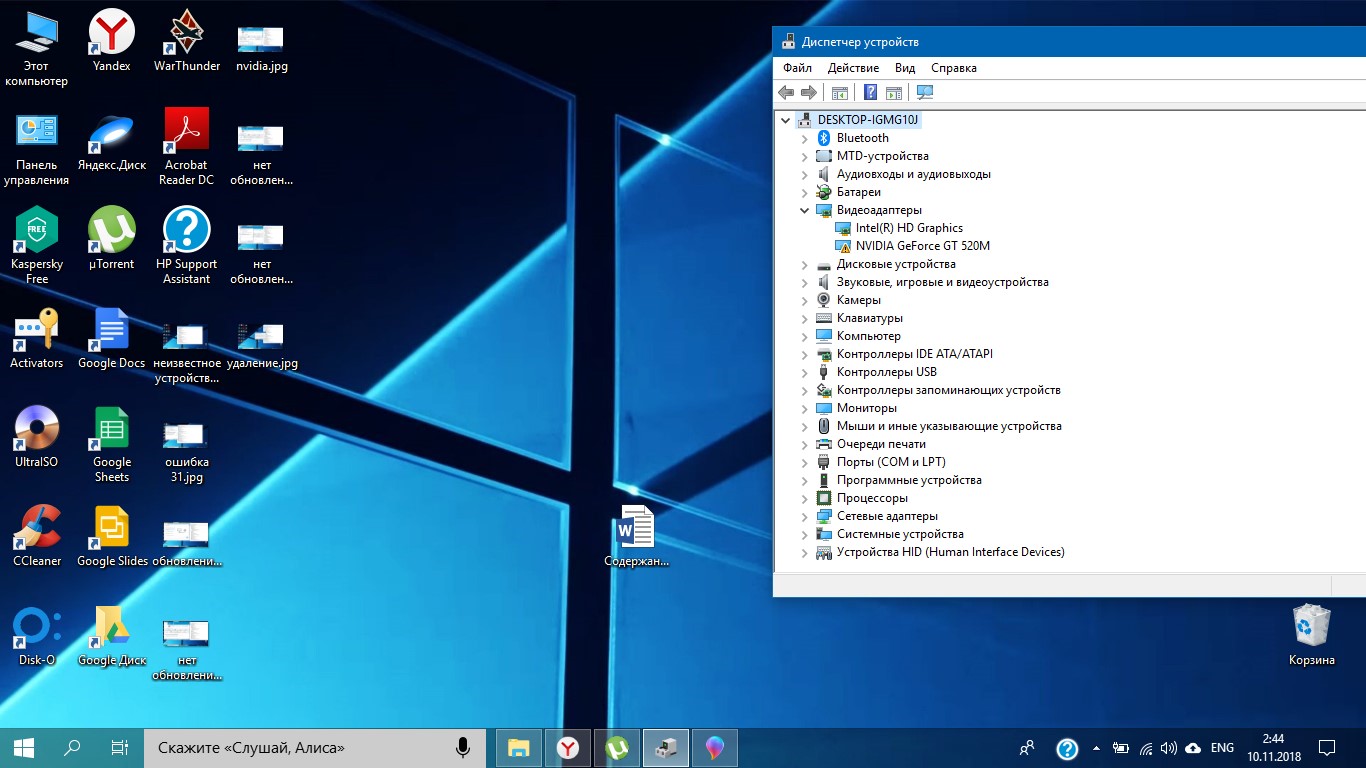The width and height of the screenshot is (1366, 768).
Task: Click the volume speaker tray icon
Action: point(1169,748)
